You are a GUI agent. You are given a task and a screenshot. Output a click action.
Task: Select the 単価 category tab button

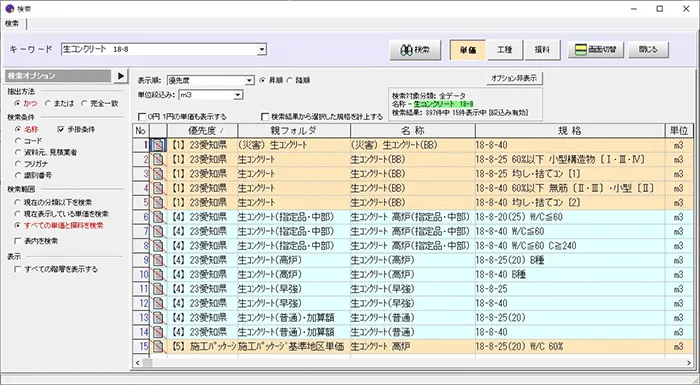tap(467, 50)
